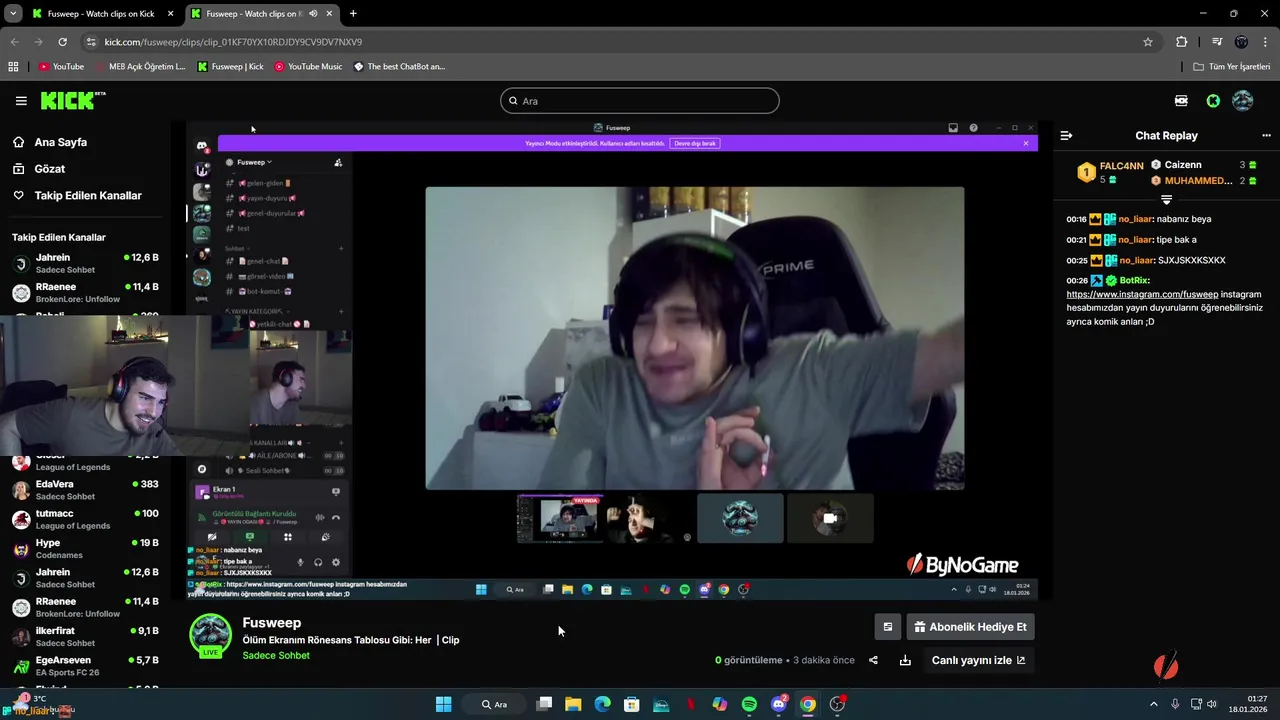1280x720 pixels.
Task: Collapse the Chat Replay panel
Action: coord(1066,135)
